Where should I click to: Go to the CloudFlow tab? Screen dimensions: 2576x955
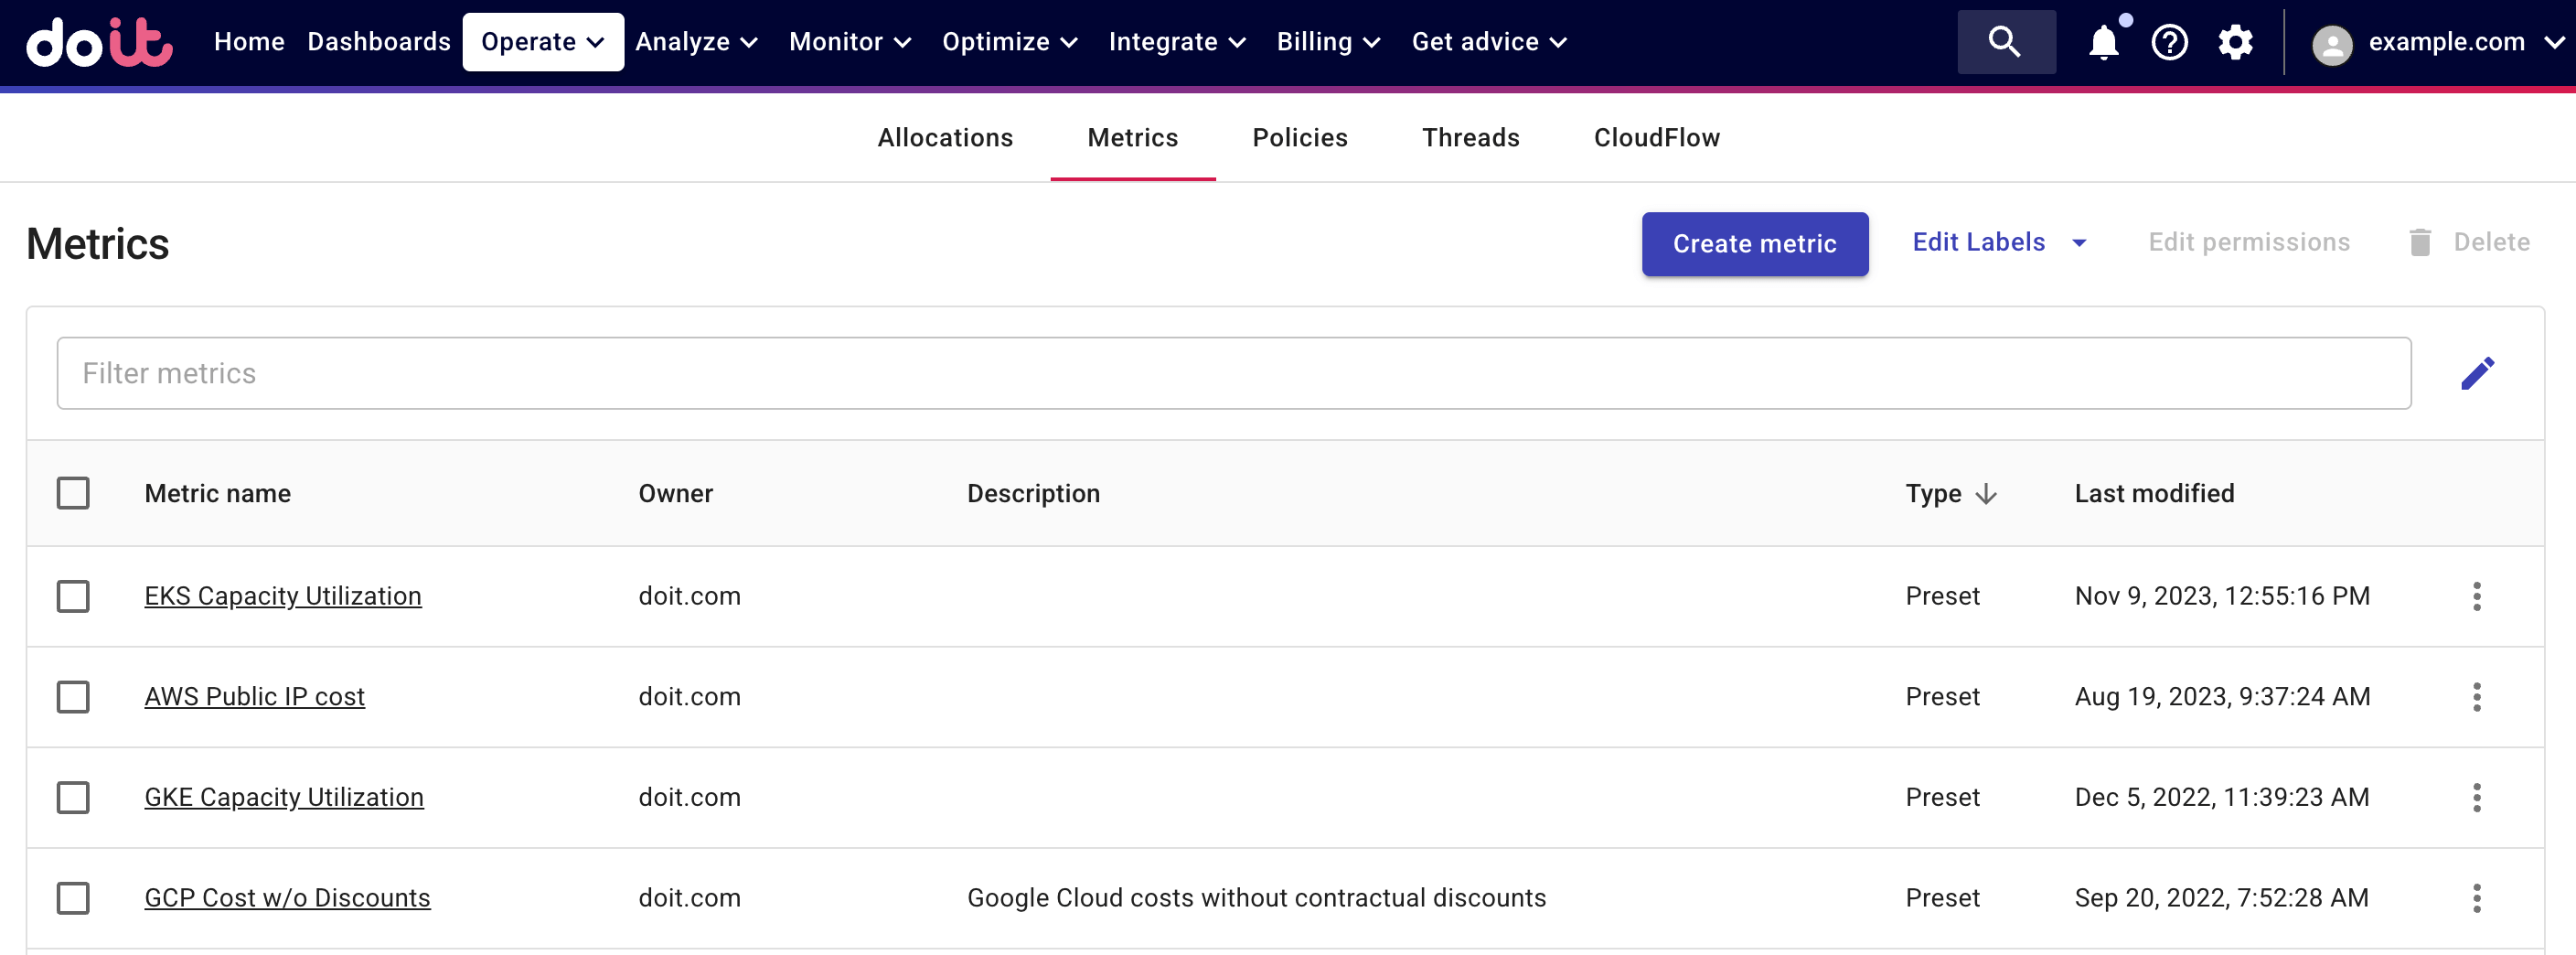pos(1656,138)
